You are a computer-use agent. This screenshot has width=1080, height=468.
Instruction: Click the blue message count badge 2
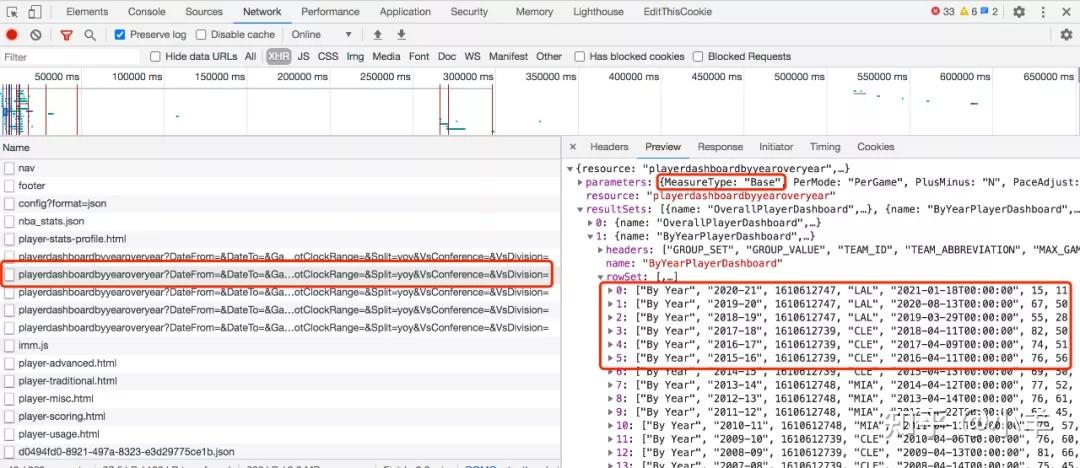click(989, 12)
